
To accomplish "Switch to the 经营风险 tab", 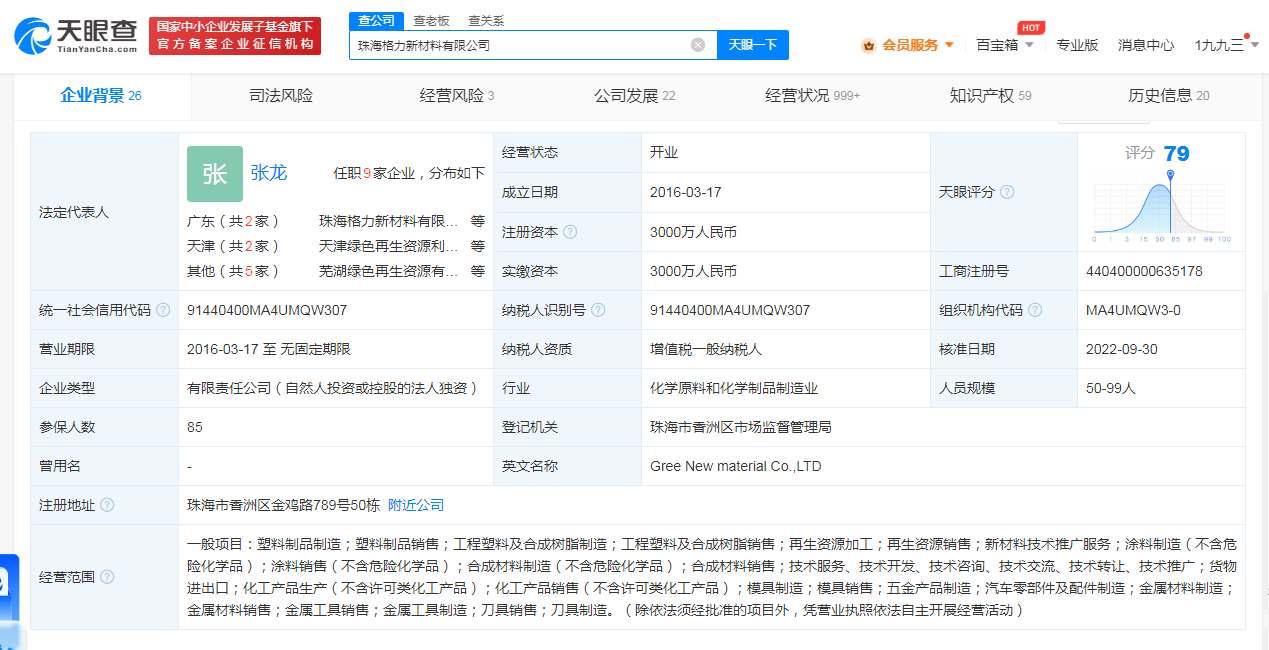I will click(457, 96).
